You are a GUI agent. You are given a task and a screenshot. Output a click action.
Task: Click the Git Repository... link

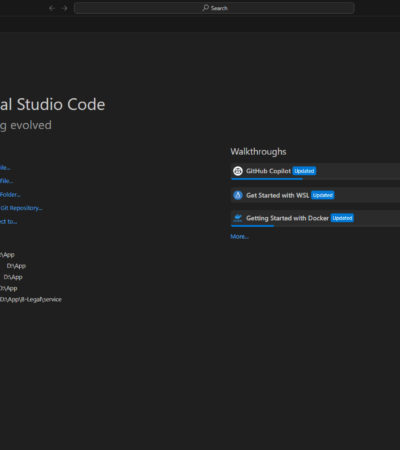point(21,208)
